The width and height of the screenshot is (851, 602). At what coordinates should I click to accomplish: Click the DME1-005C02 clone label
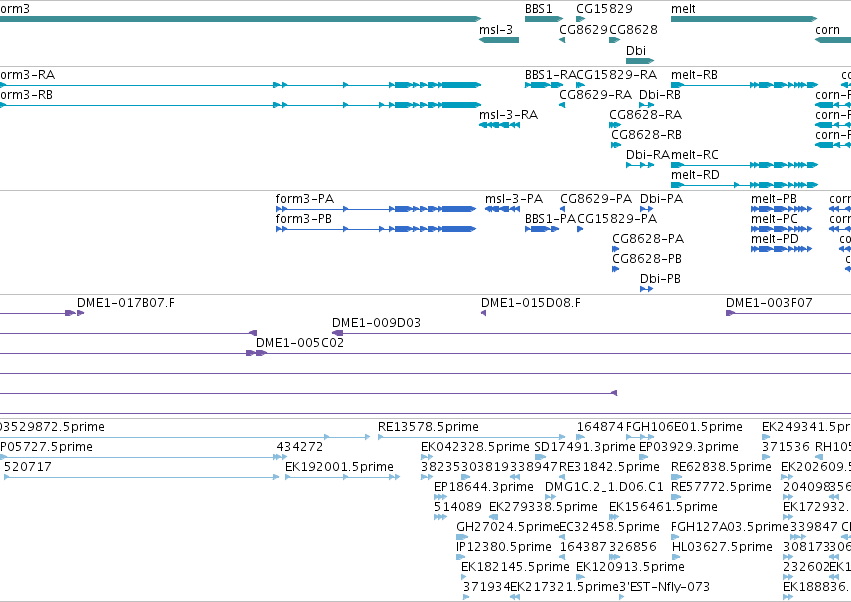click(x=300, y=344)
